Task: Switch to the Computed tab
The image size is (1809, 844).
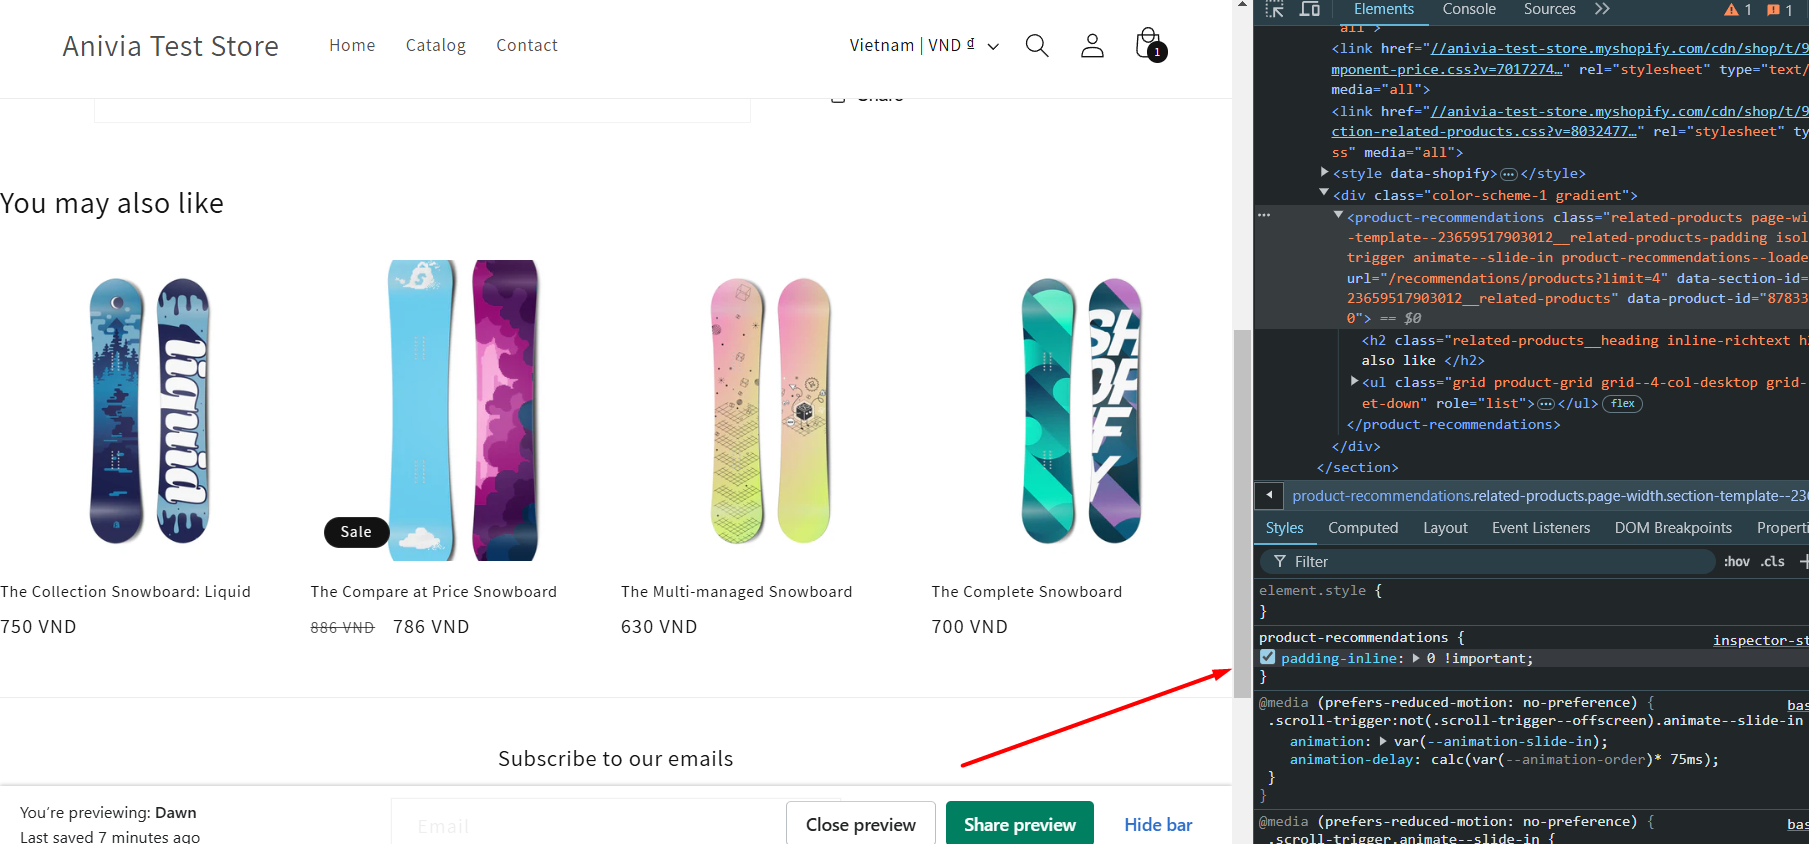Action: click(x=1363, y=528)
